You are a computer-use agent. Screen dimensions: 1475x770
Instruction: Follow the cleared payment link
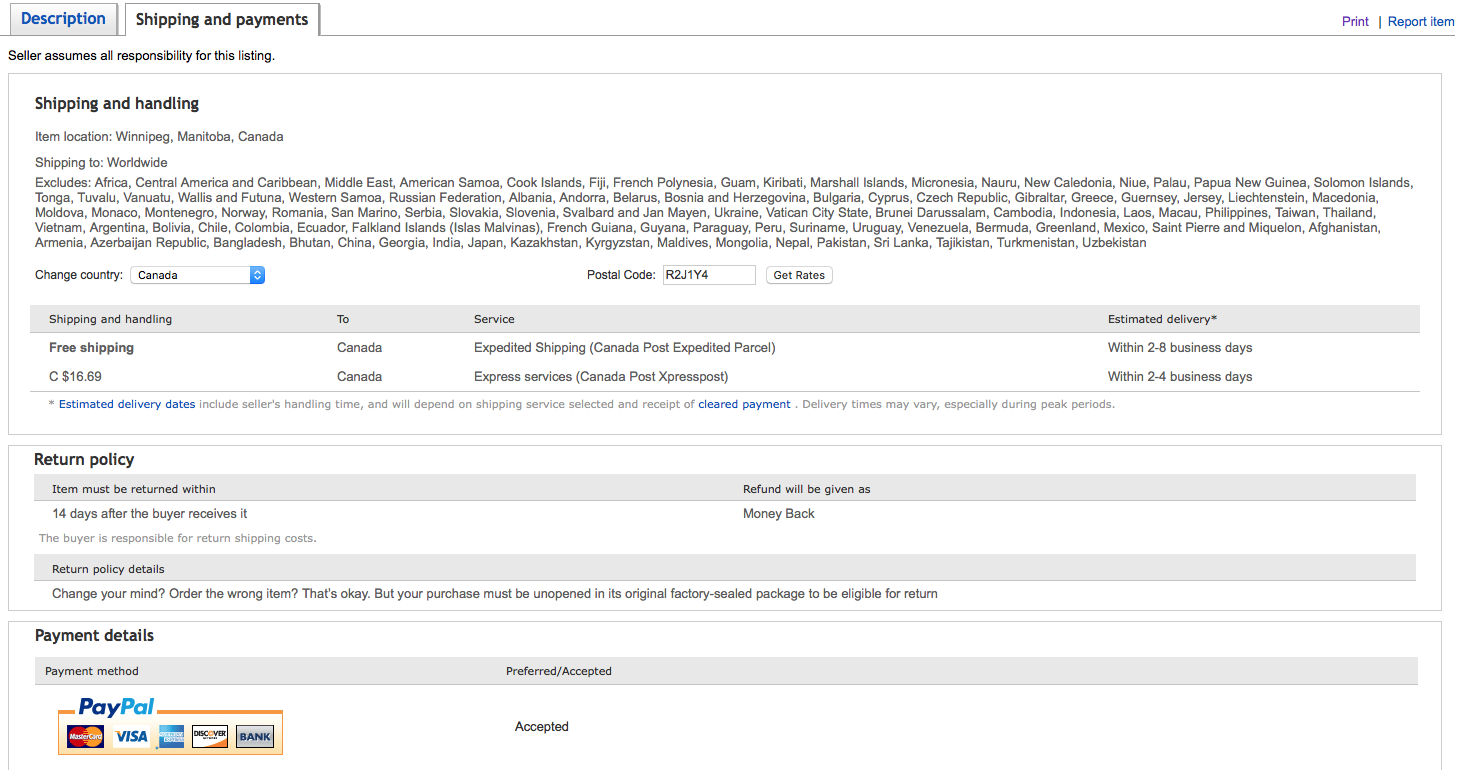(744, 405)
